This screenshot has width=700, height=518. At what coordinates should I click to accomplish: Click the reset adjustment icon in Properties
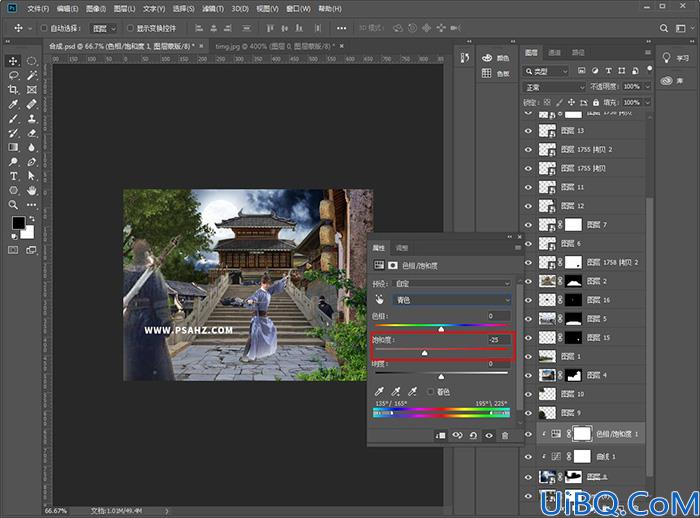coord(473,435)
